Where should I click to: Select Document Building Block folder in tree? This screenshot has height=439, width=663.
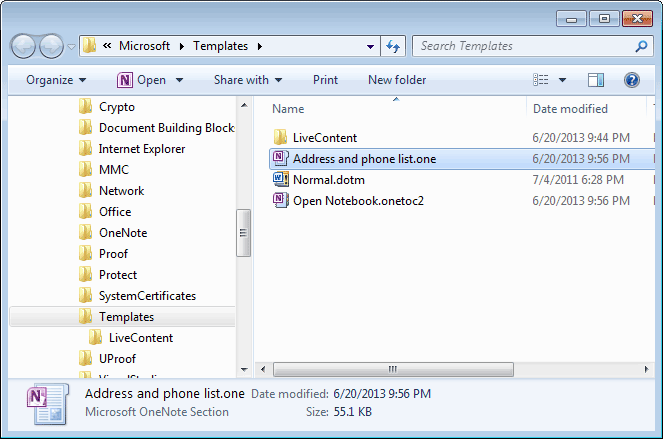167,128
